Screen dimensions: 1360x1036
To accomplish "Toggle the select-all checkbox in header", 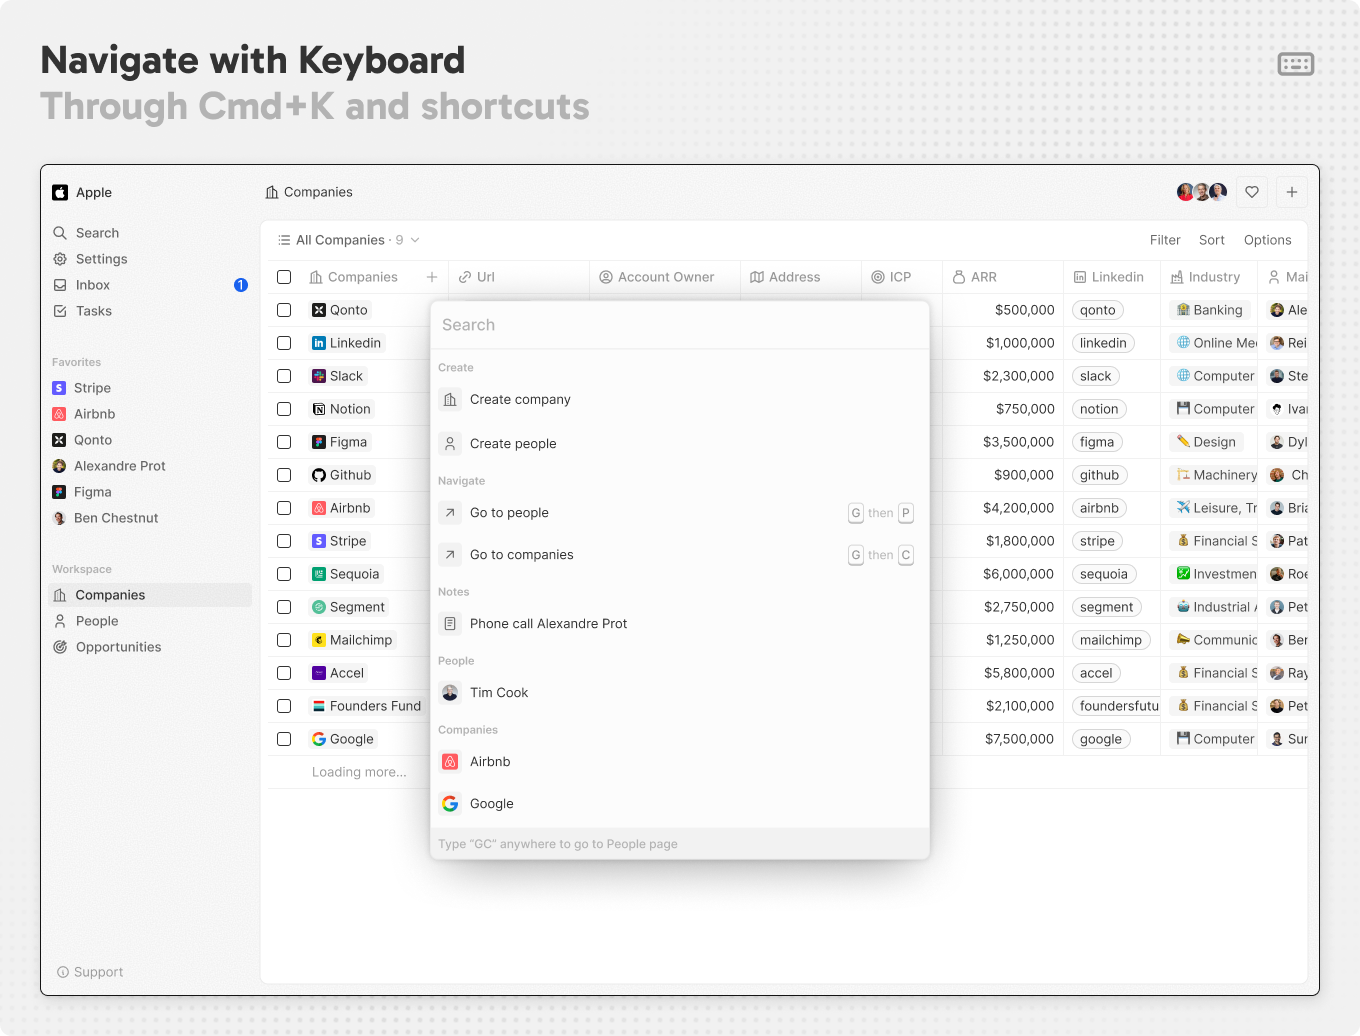I will click(284, 277).
